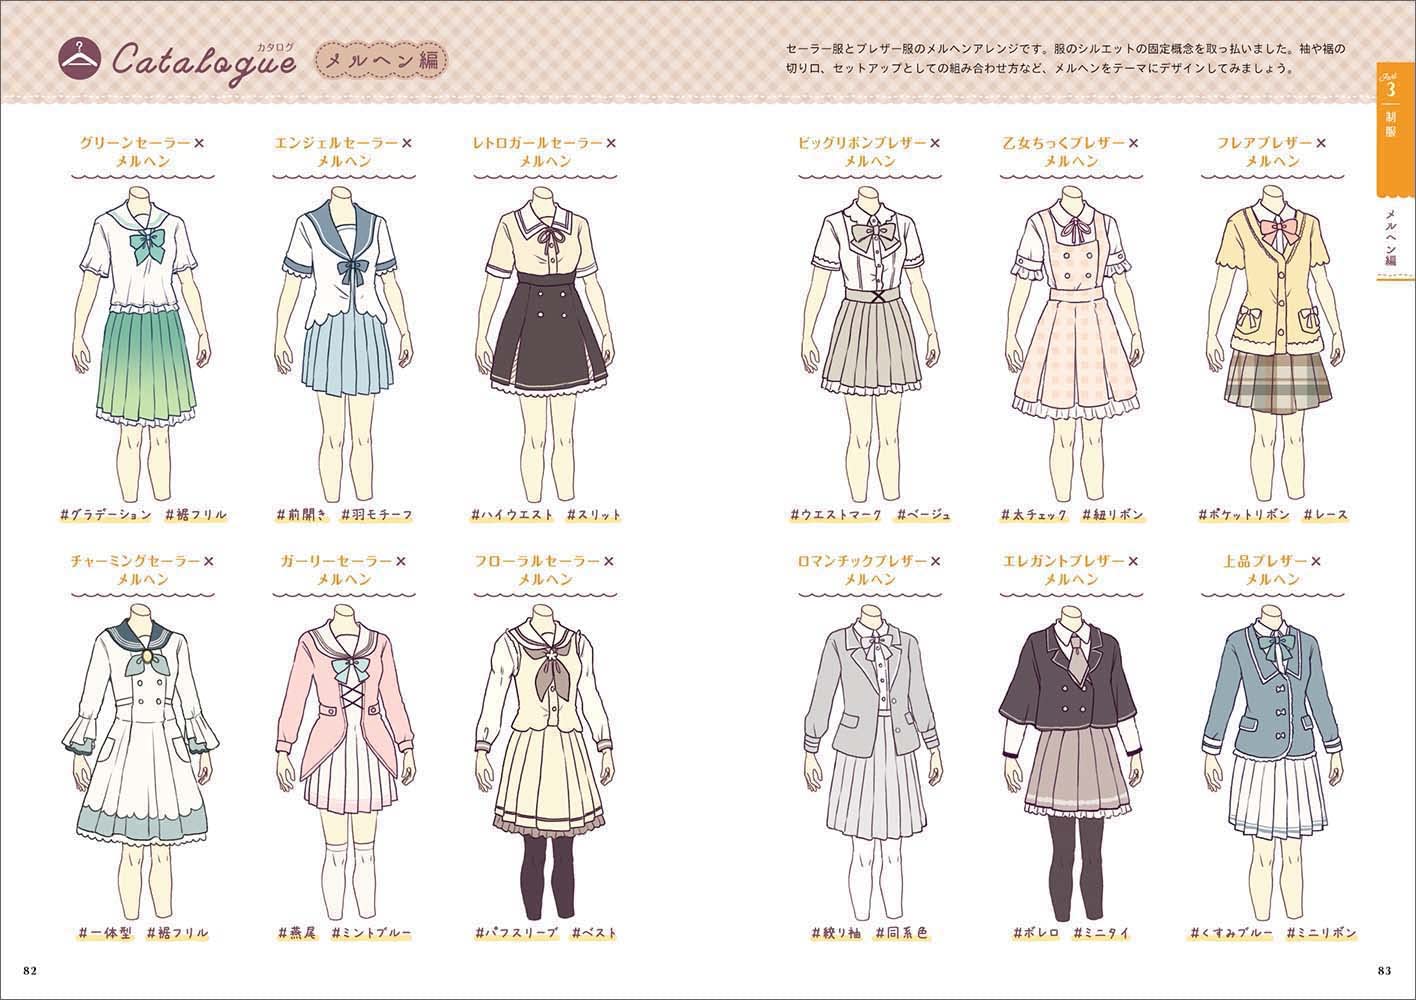This screenshot has height=1000, width=1416.
Task: Select the メルヘン編 title badge
Action: click(x=382, y=61)
